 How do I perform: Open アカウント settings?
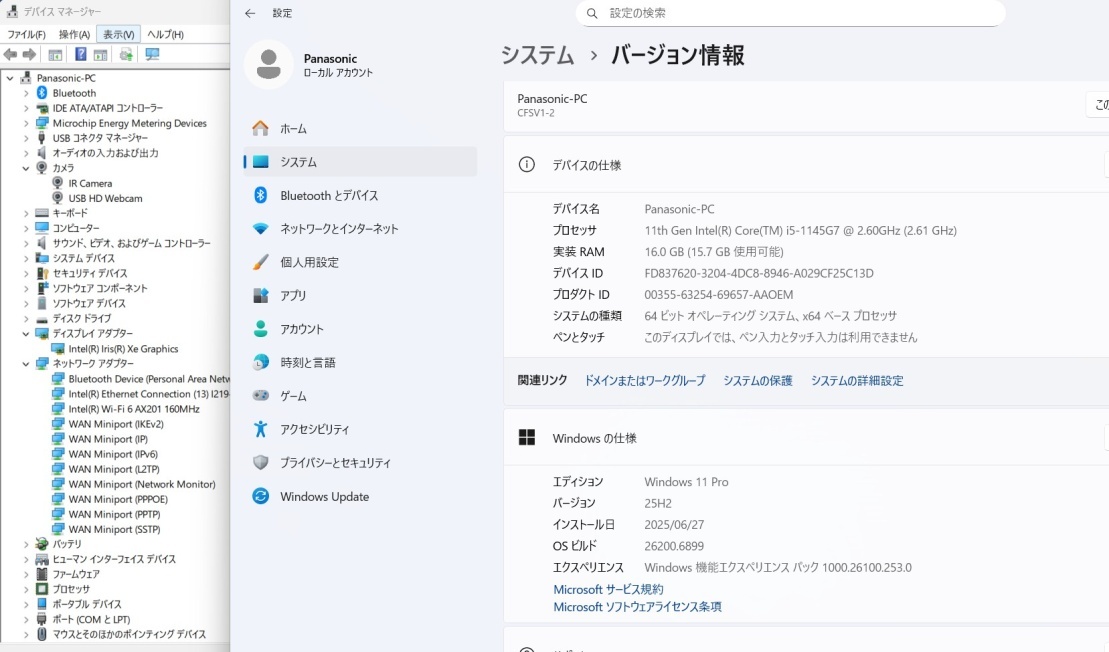[359, 329]
